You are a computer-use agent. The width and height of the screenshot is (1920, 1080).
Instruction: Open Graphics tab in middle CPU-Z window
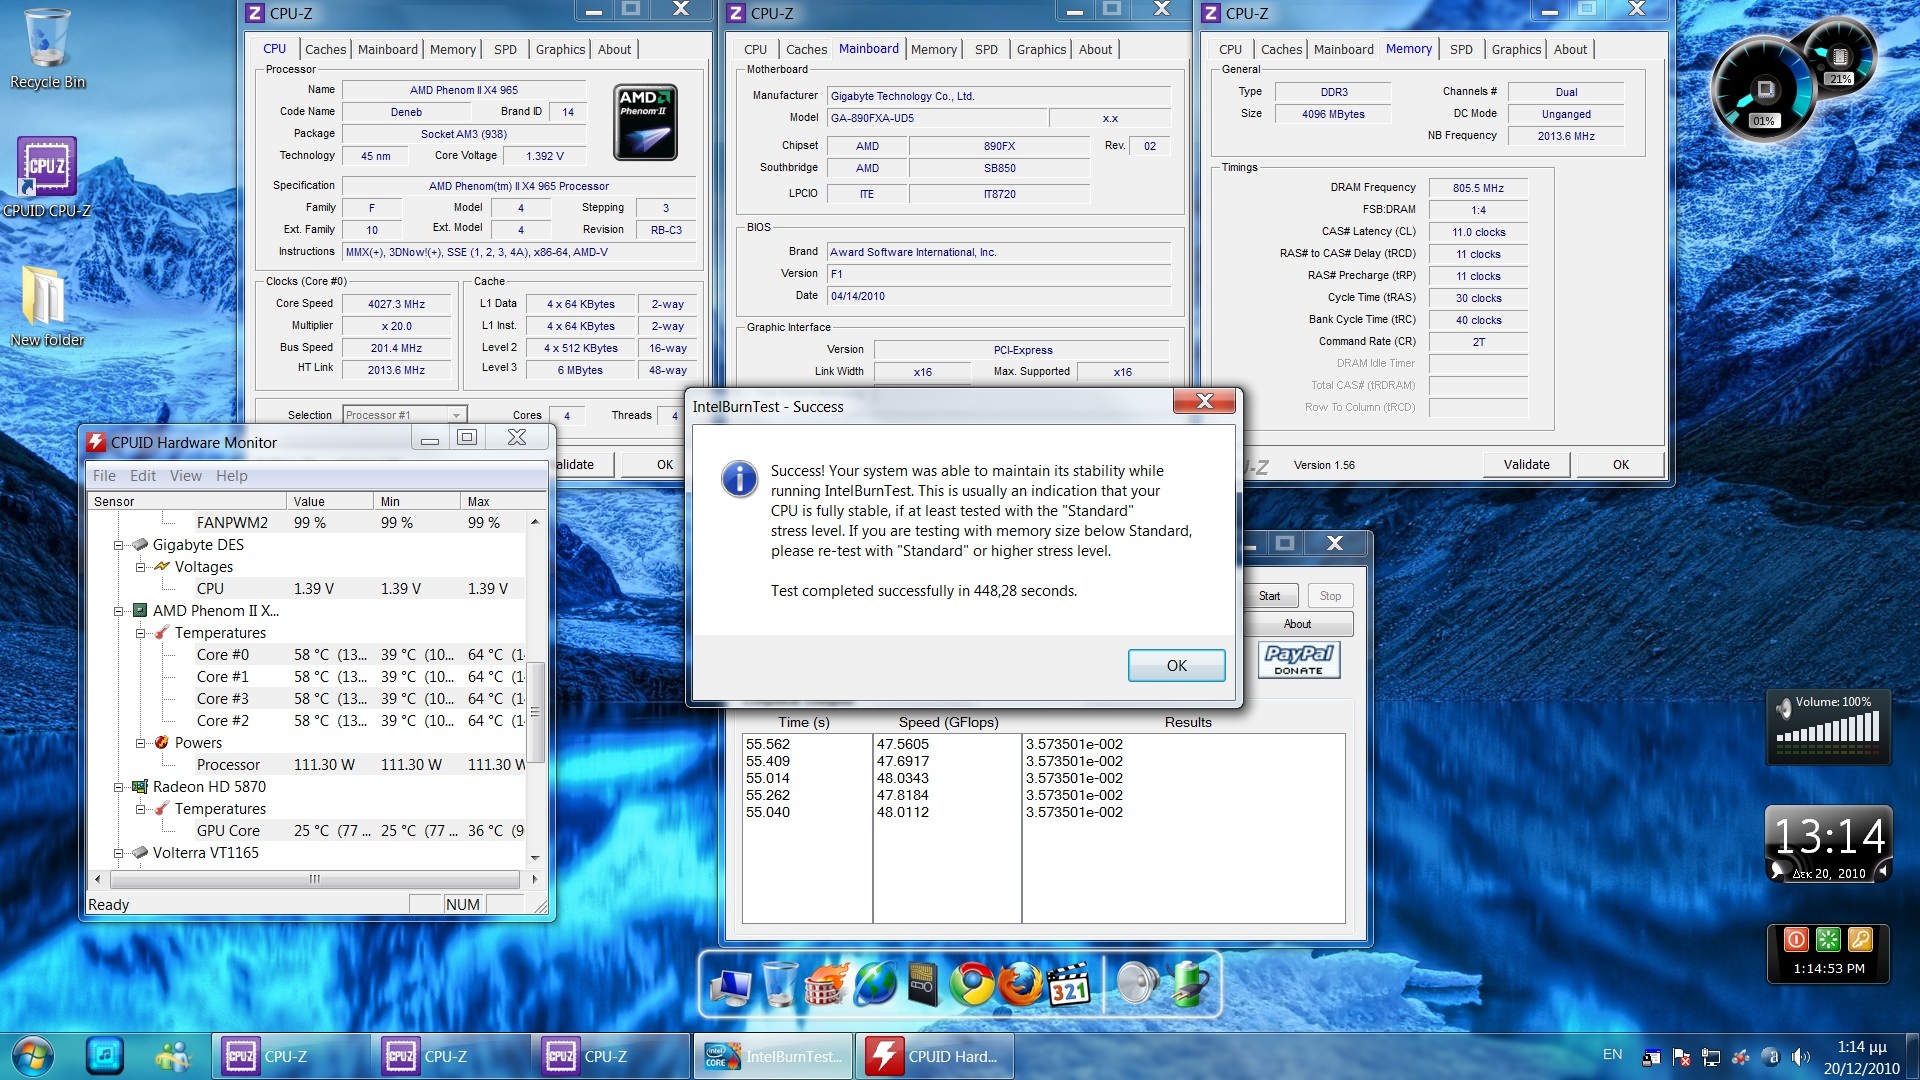click(1041, 49)
